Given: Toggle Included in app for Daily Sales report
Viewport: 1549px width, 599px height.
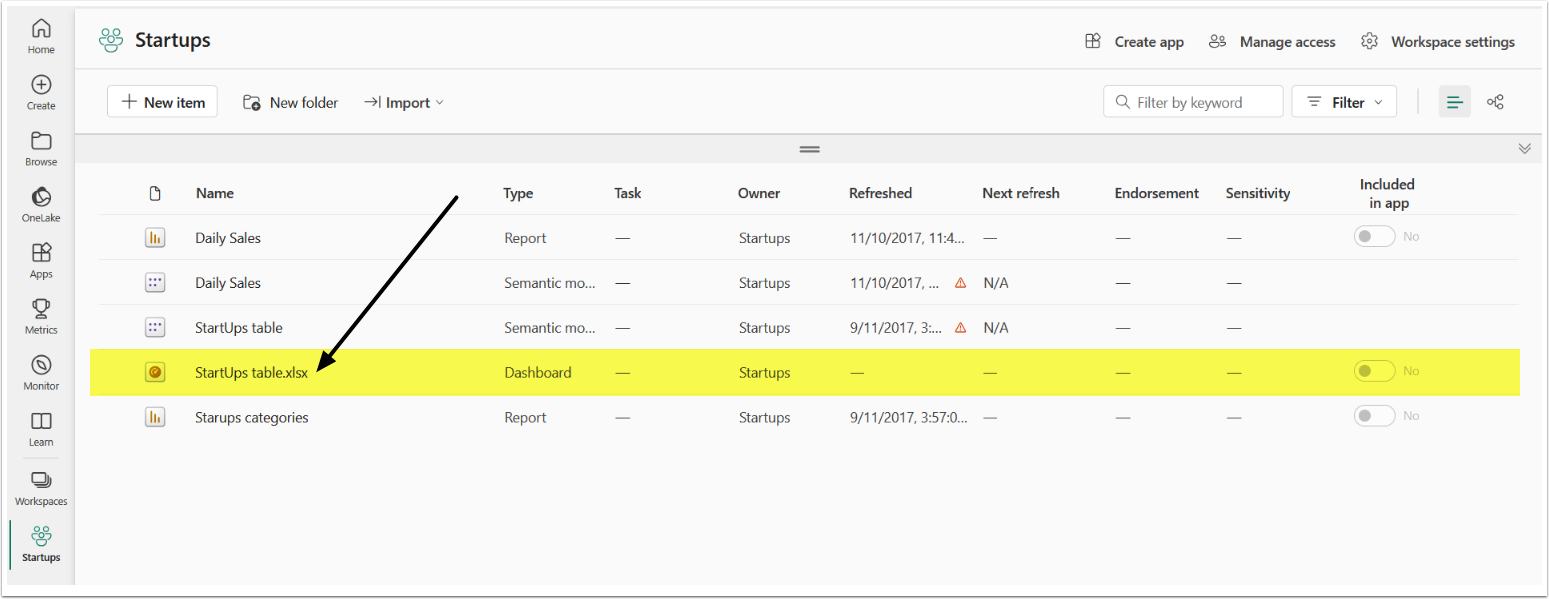Looking at the screenshot, I should coord(1374,237).
